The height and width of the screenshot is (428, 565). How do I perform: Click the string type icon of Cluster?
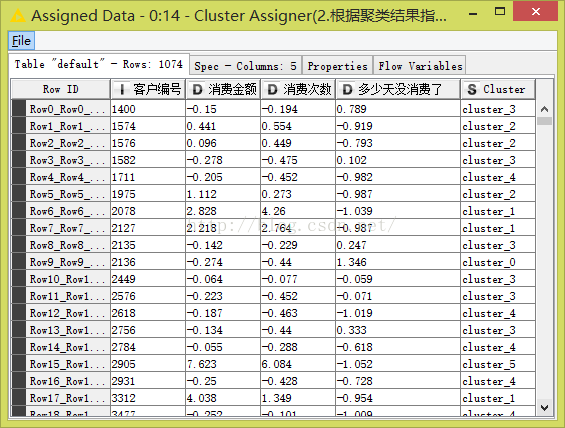(472, 89)
